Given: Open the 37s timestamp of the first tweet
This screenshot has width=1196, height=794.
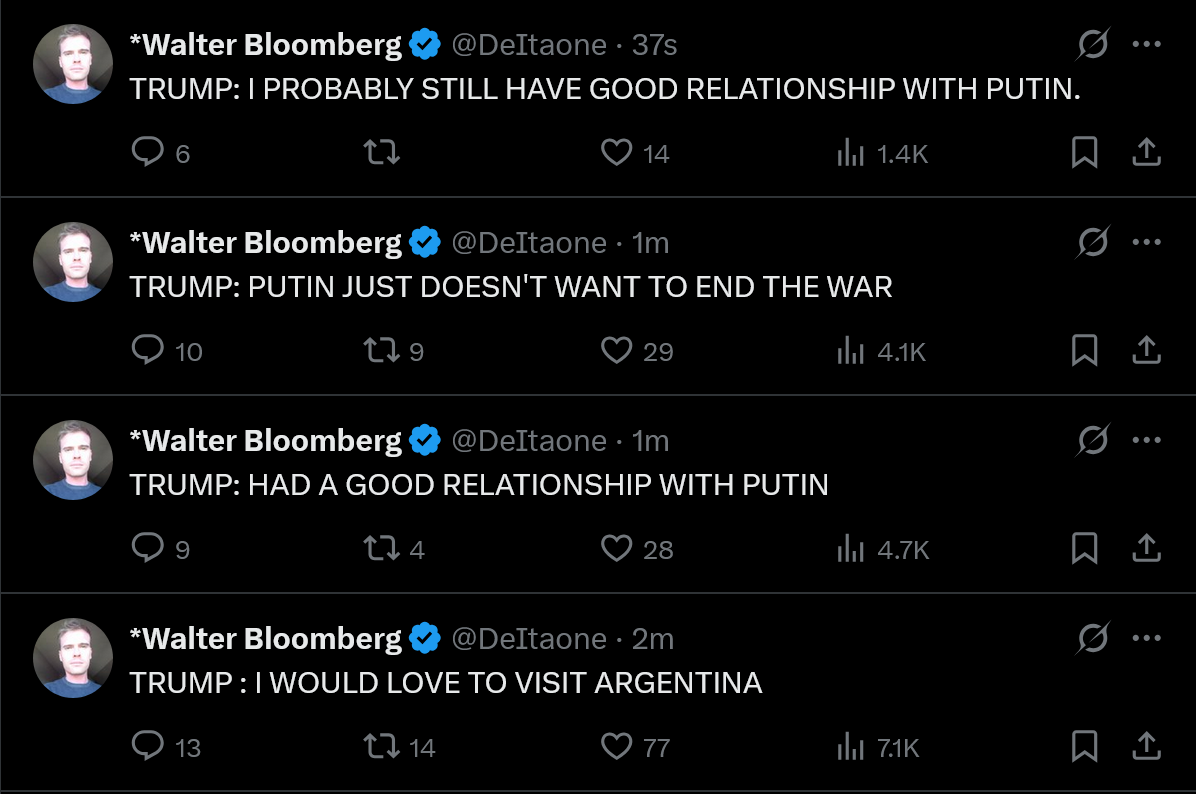Looking at the screenshot, I should [655, 45].
